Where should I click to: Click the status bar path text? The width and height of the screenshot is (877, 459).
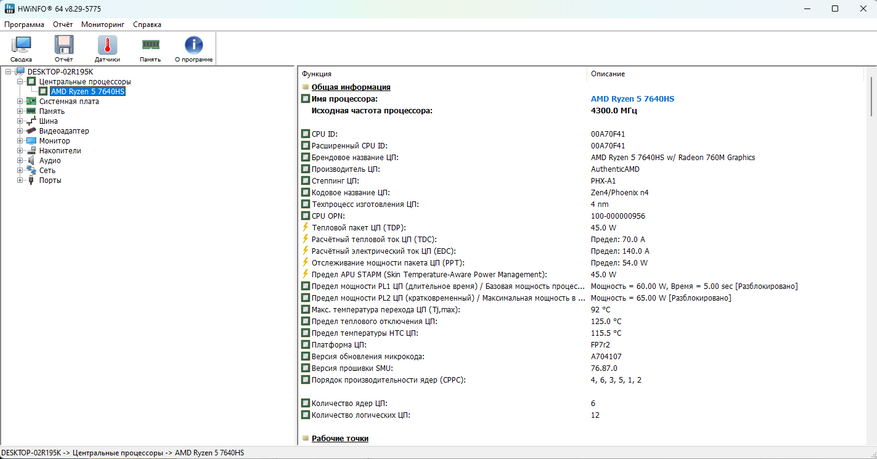[122, 452]
